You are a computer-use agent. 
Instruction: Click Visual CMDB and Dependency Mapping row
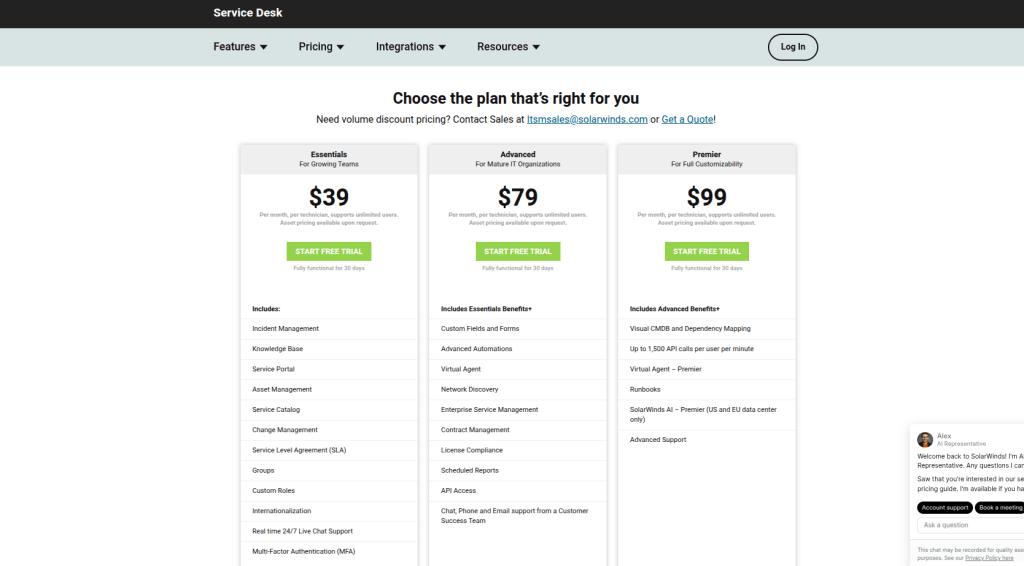(707, 329)
